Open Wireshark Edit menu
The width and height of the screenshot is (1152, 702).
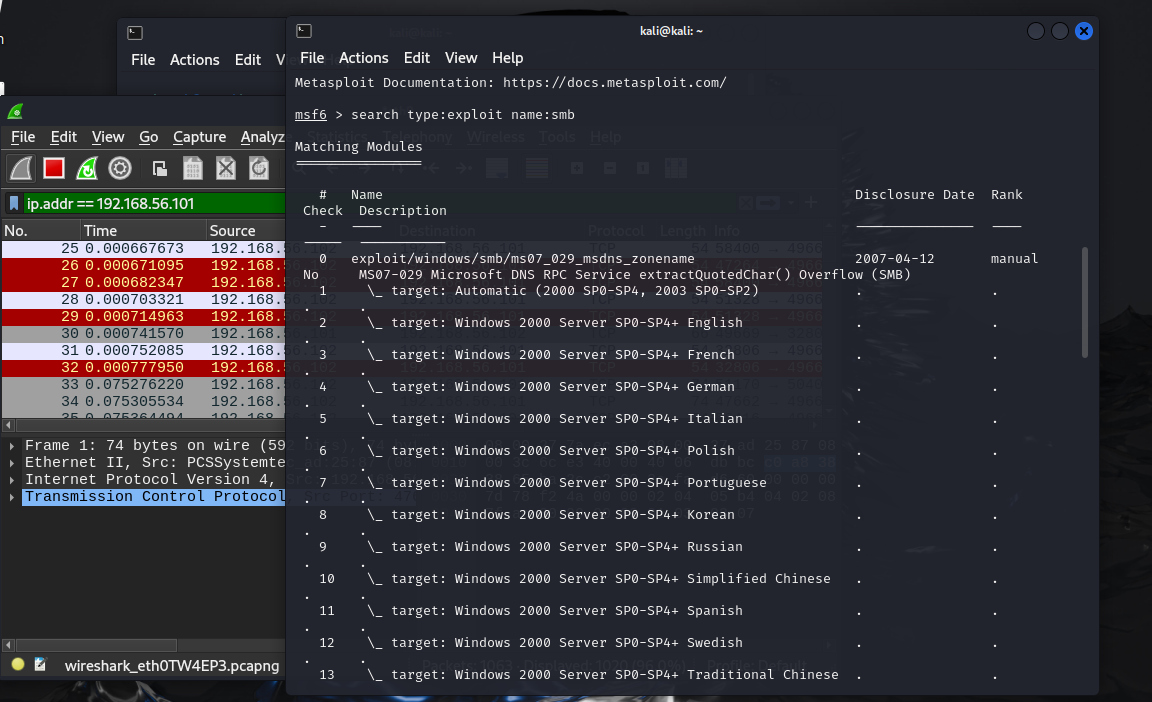(63, 137)
